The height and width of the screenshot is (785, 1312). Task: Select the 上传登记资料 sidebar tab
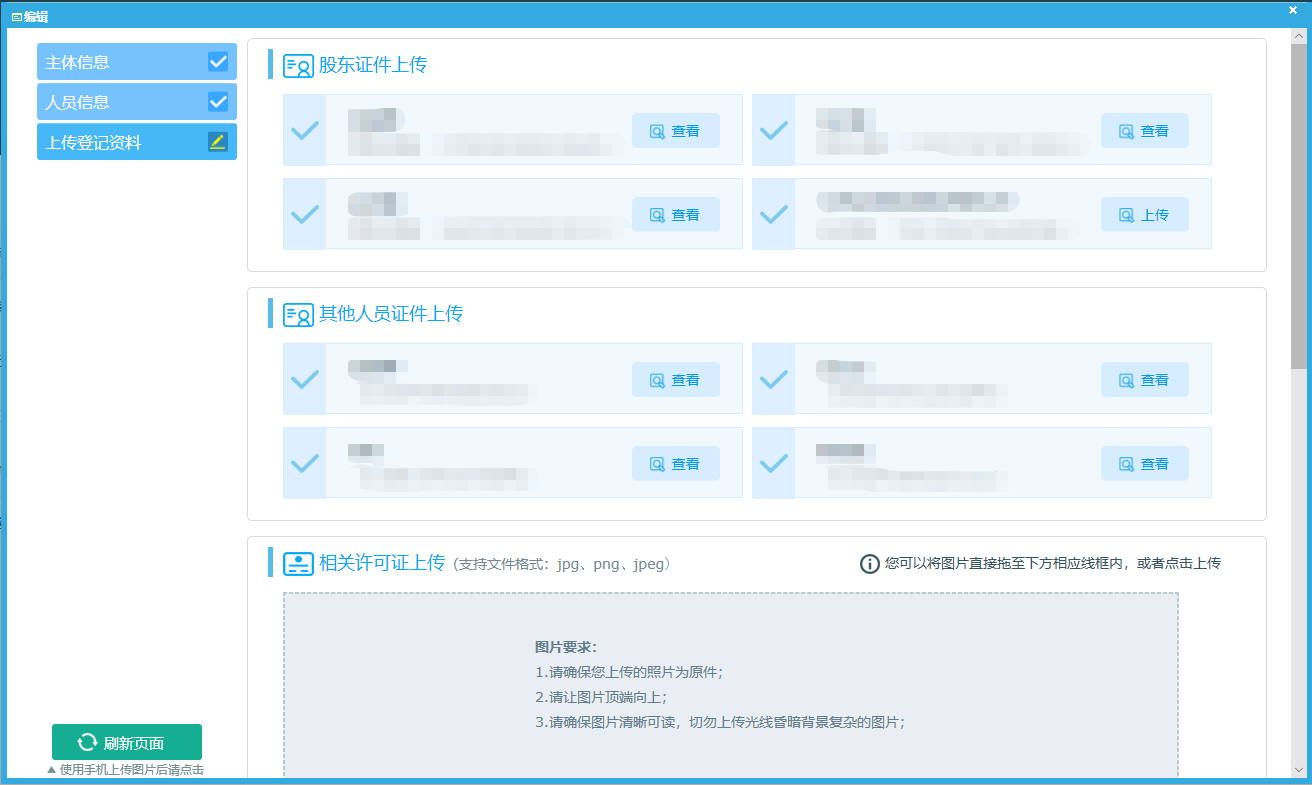120,143
